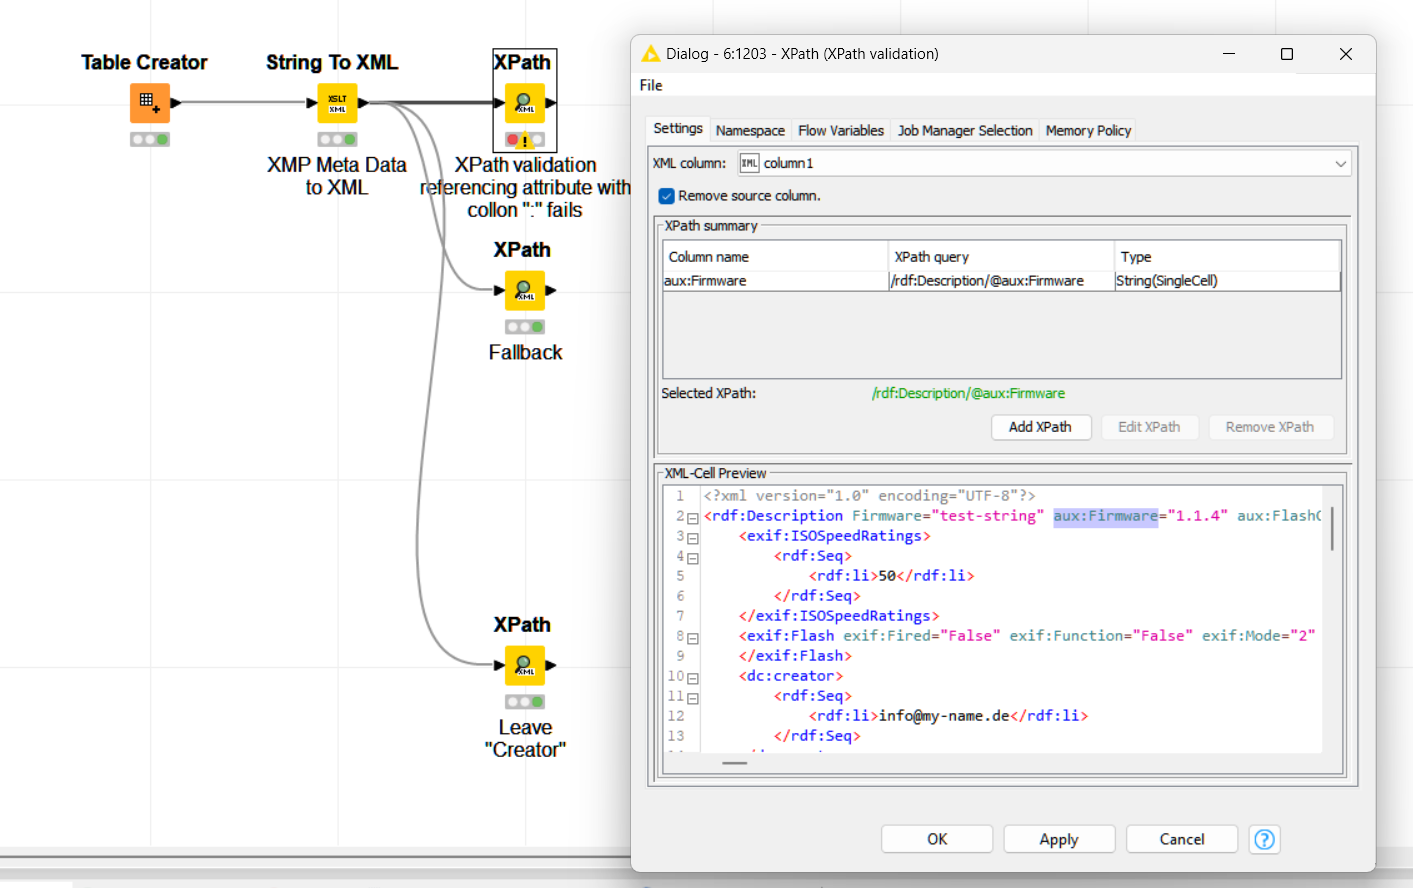Open the Flow Variables tab

pos(840,131)
